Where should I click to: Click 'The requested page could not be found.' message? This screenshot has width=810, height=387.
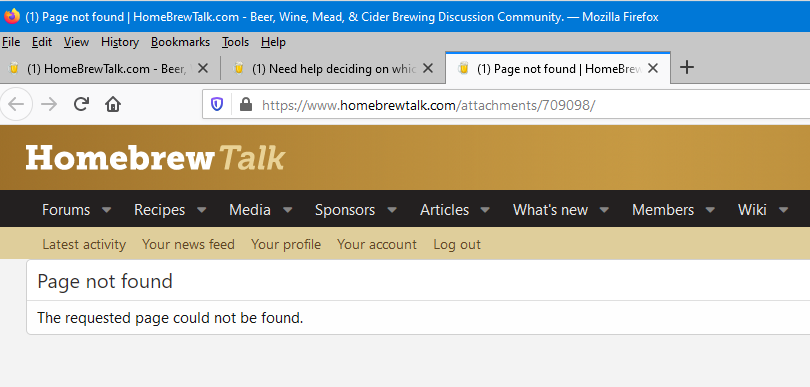coord(170,317)
